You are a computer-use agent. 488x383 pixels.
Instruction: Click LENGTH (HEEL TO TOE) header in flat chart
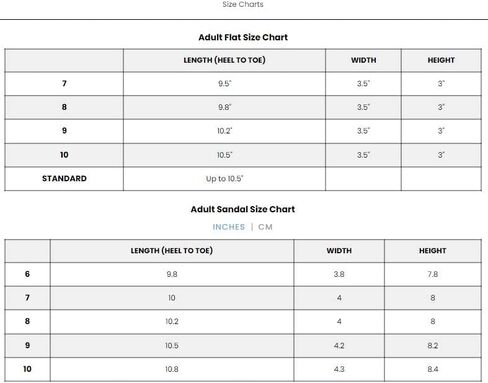point(224,60)
